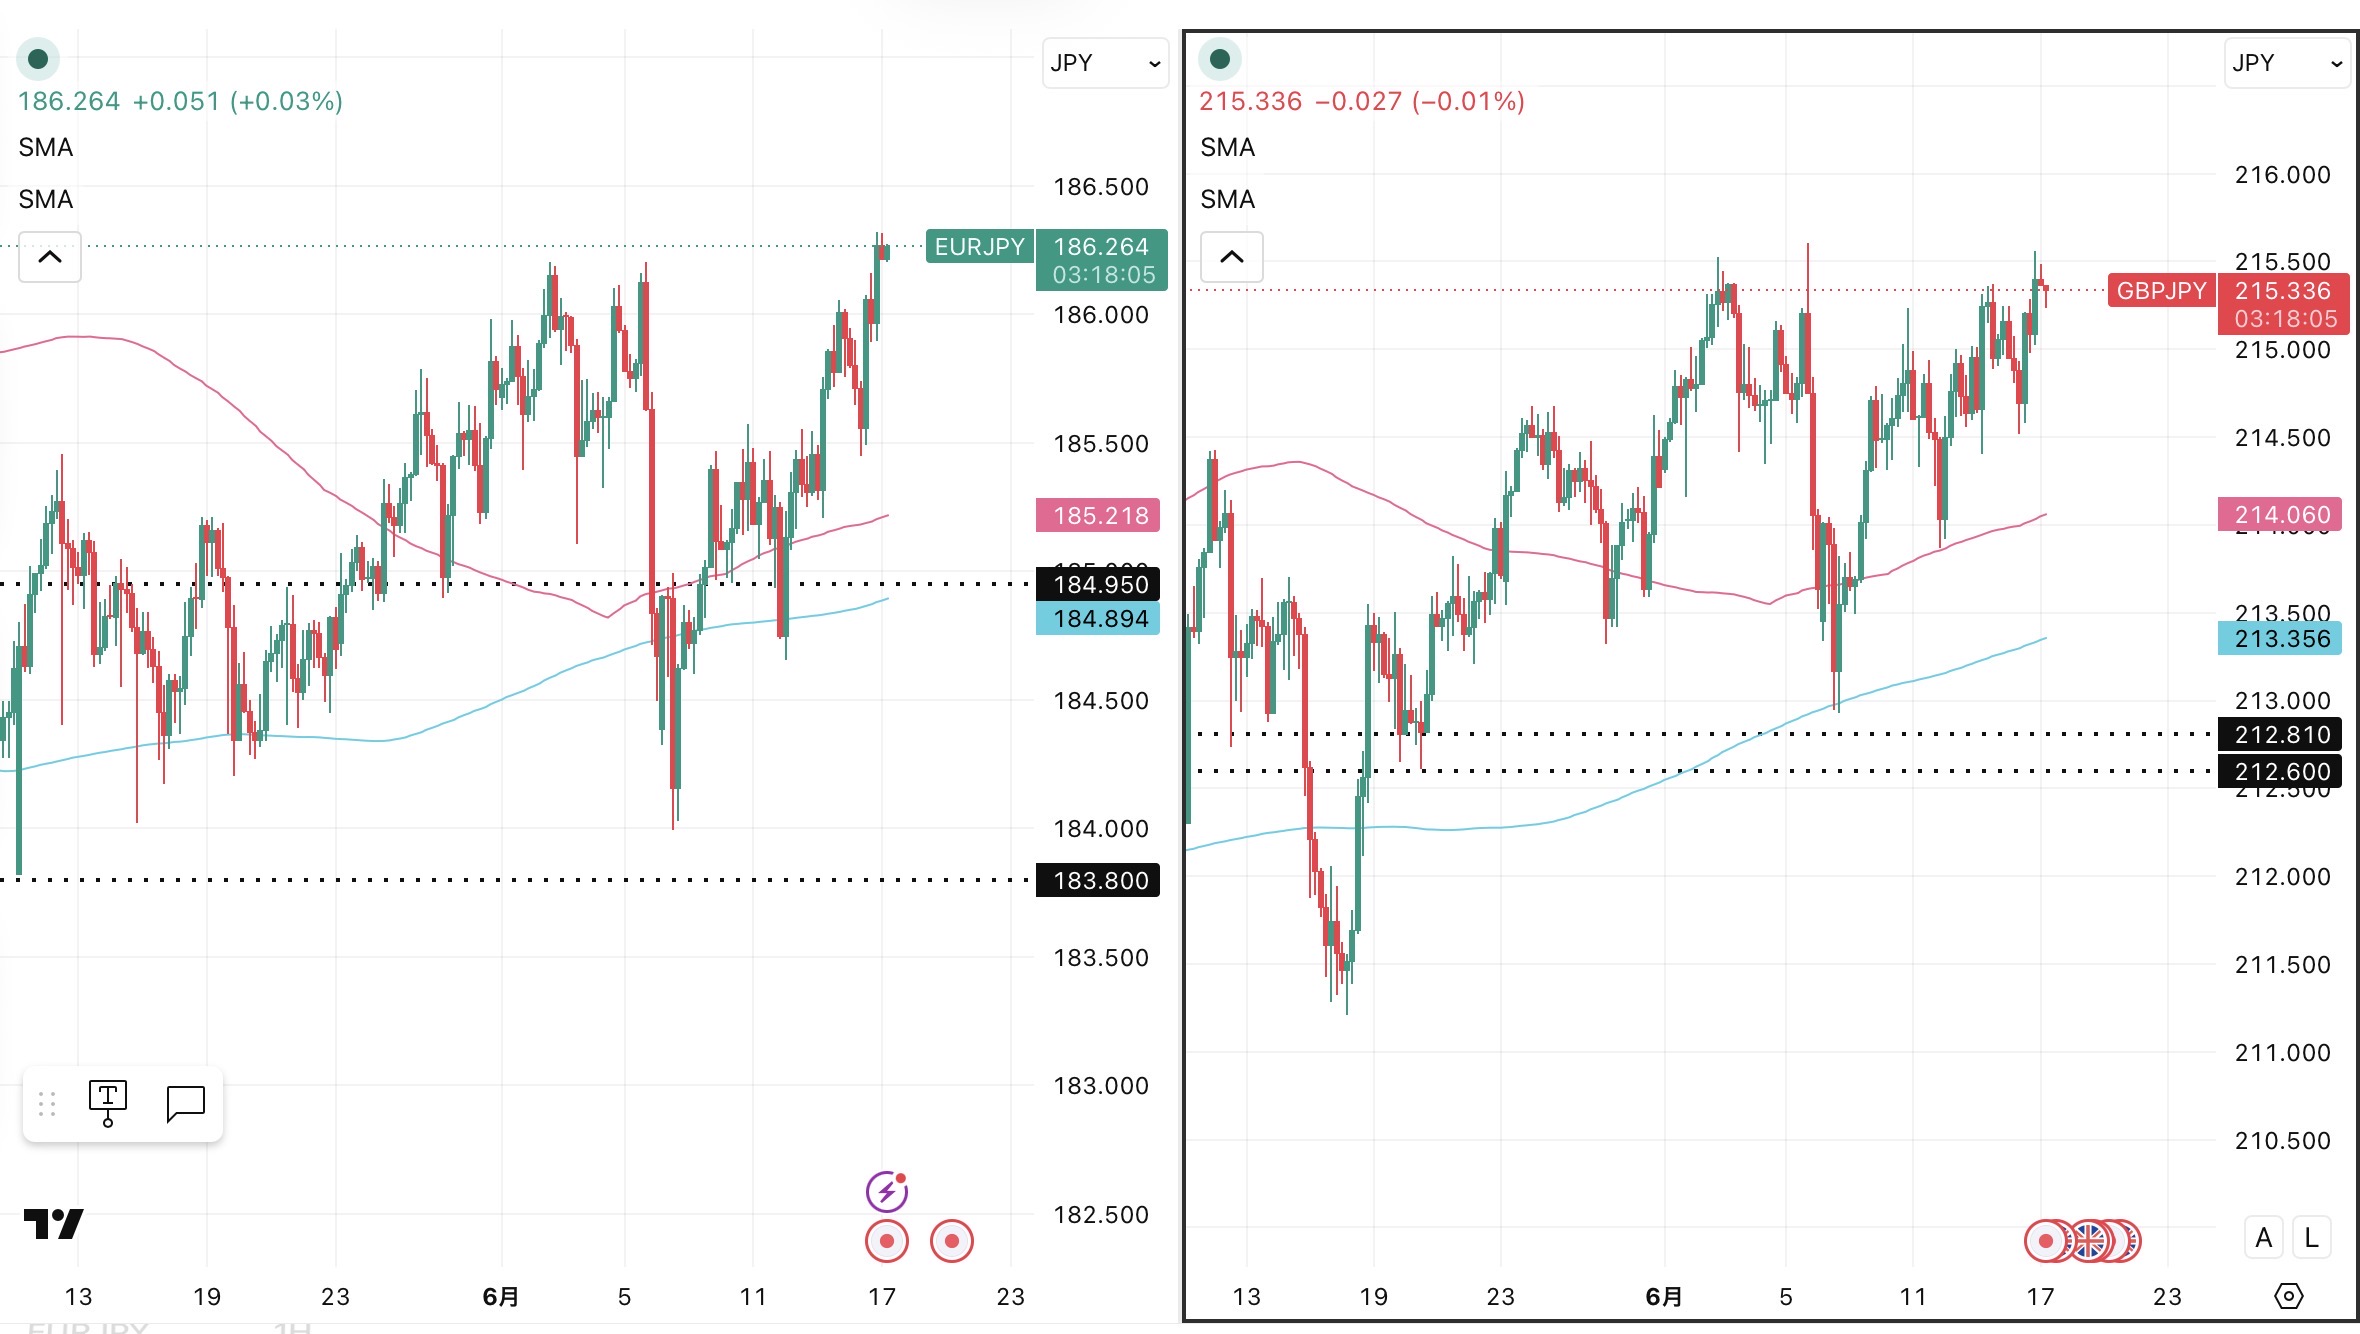Open the purple lightning news event icon
This screenshot has height=1334, width=2360.
click(x=886, y=1191)
